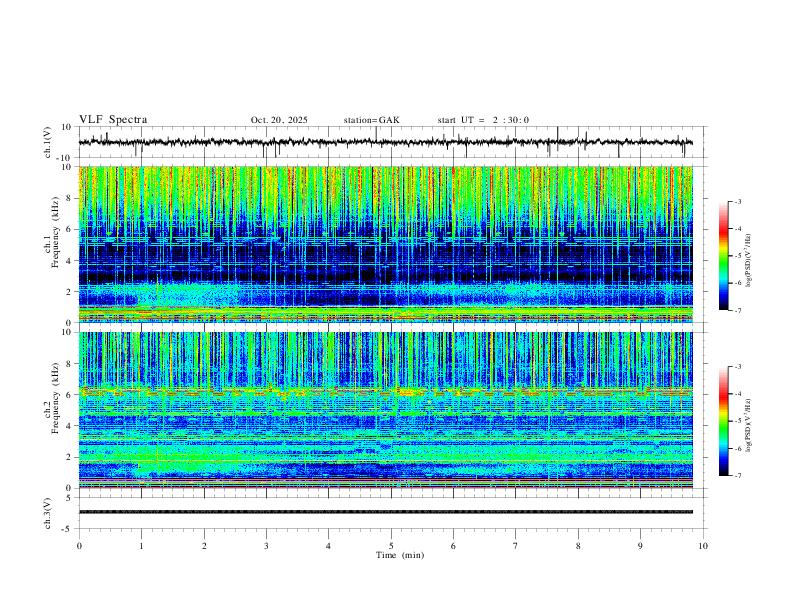
Task: Click the "ch.1(V)" waveform axis label
Action: pyautogui.click(x=48, y=142)
